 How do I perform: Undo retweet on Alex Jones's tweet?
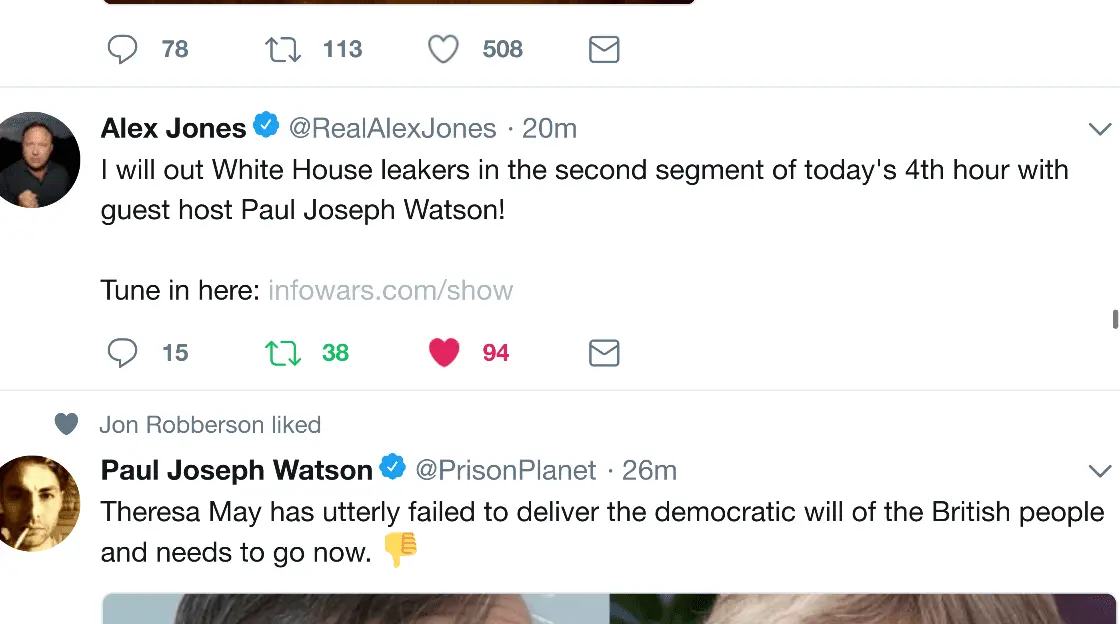click(283, 352)
